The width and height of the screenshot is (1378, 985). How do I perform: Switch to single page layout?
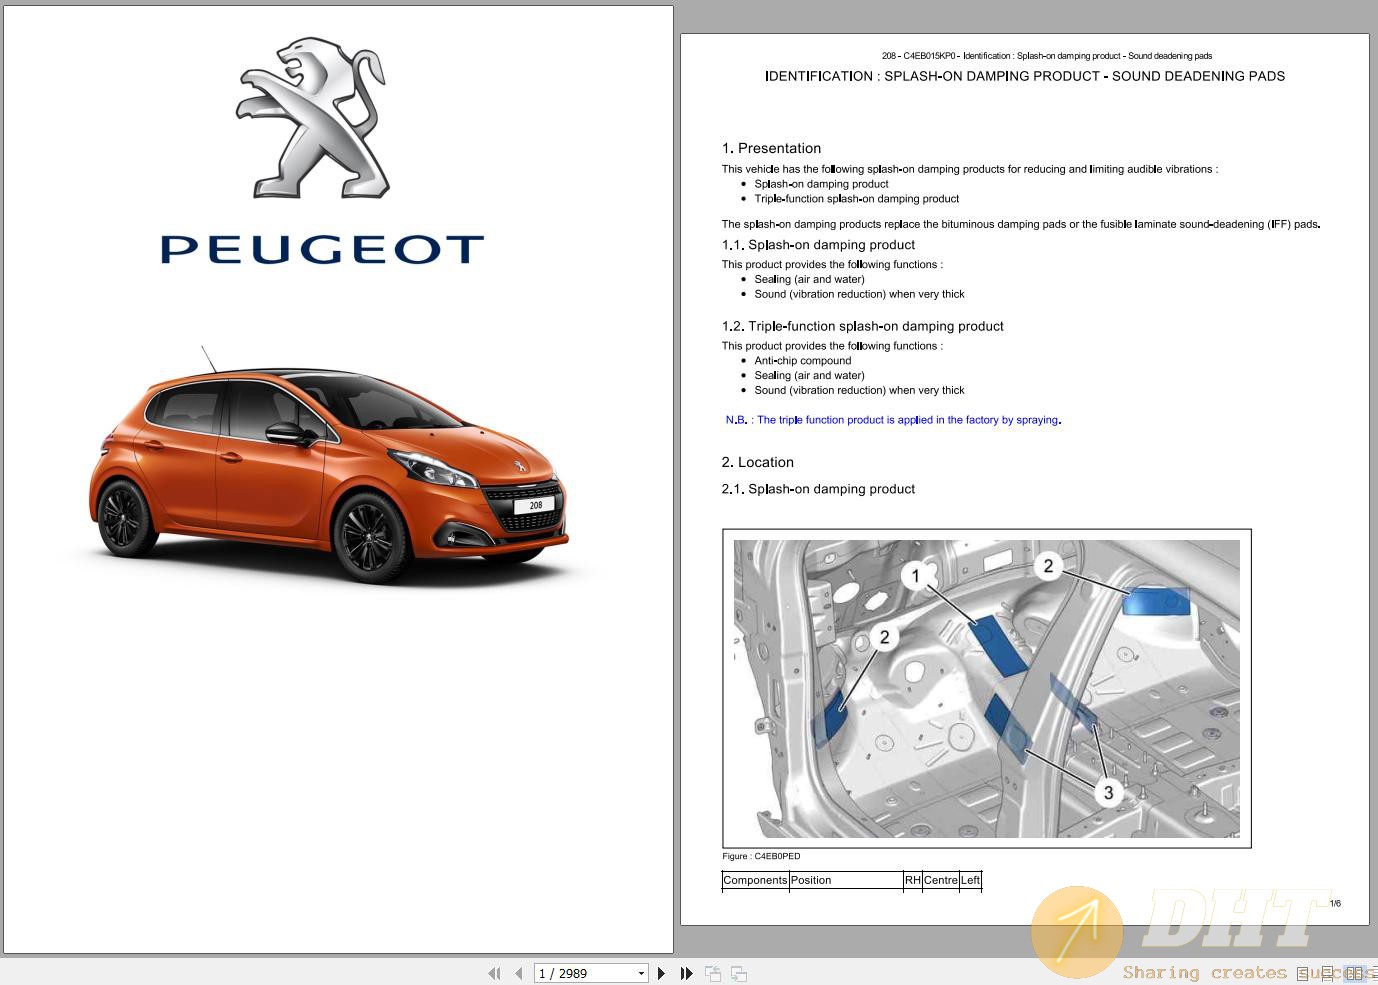click(1302, 974)
